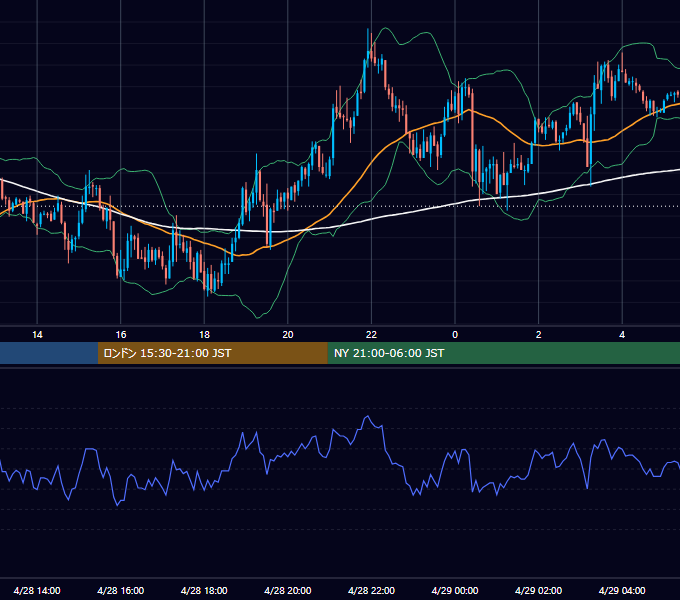Click the '16' hour label on price chart axis
The height and width of the screenshot is (600, 680).
click(121, 335)
